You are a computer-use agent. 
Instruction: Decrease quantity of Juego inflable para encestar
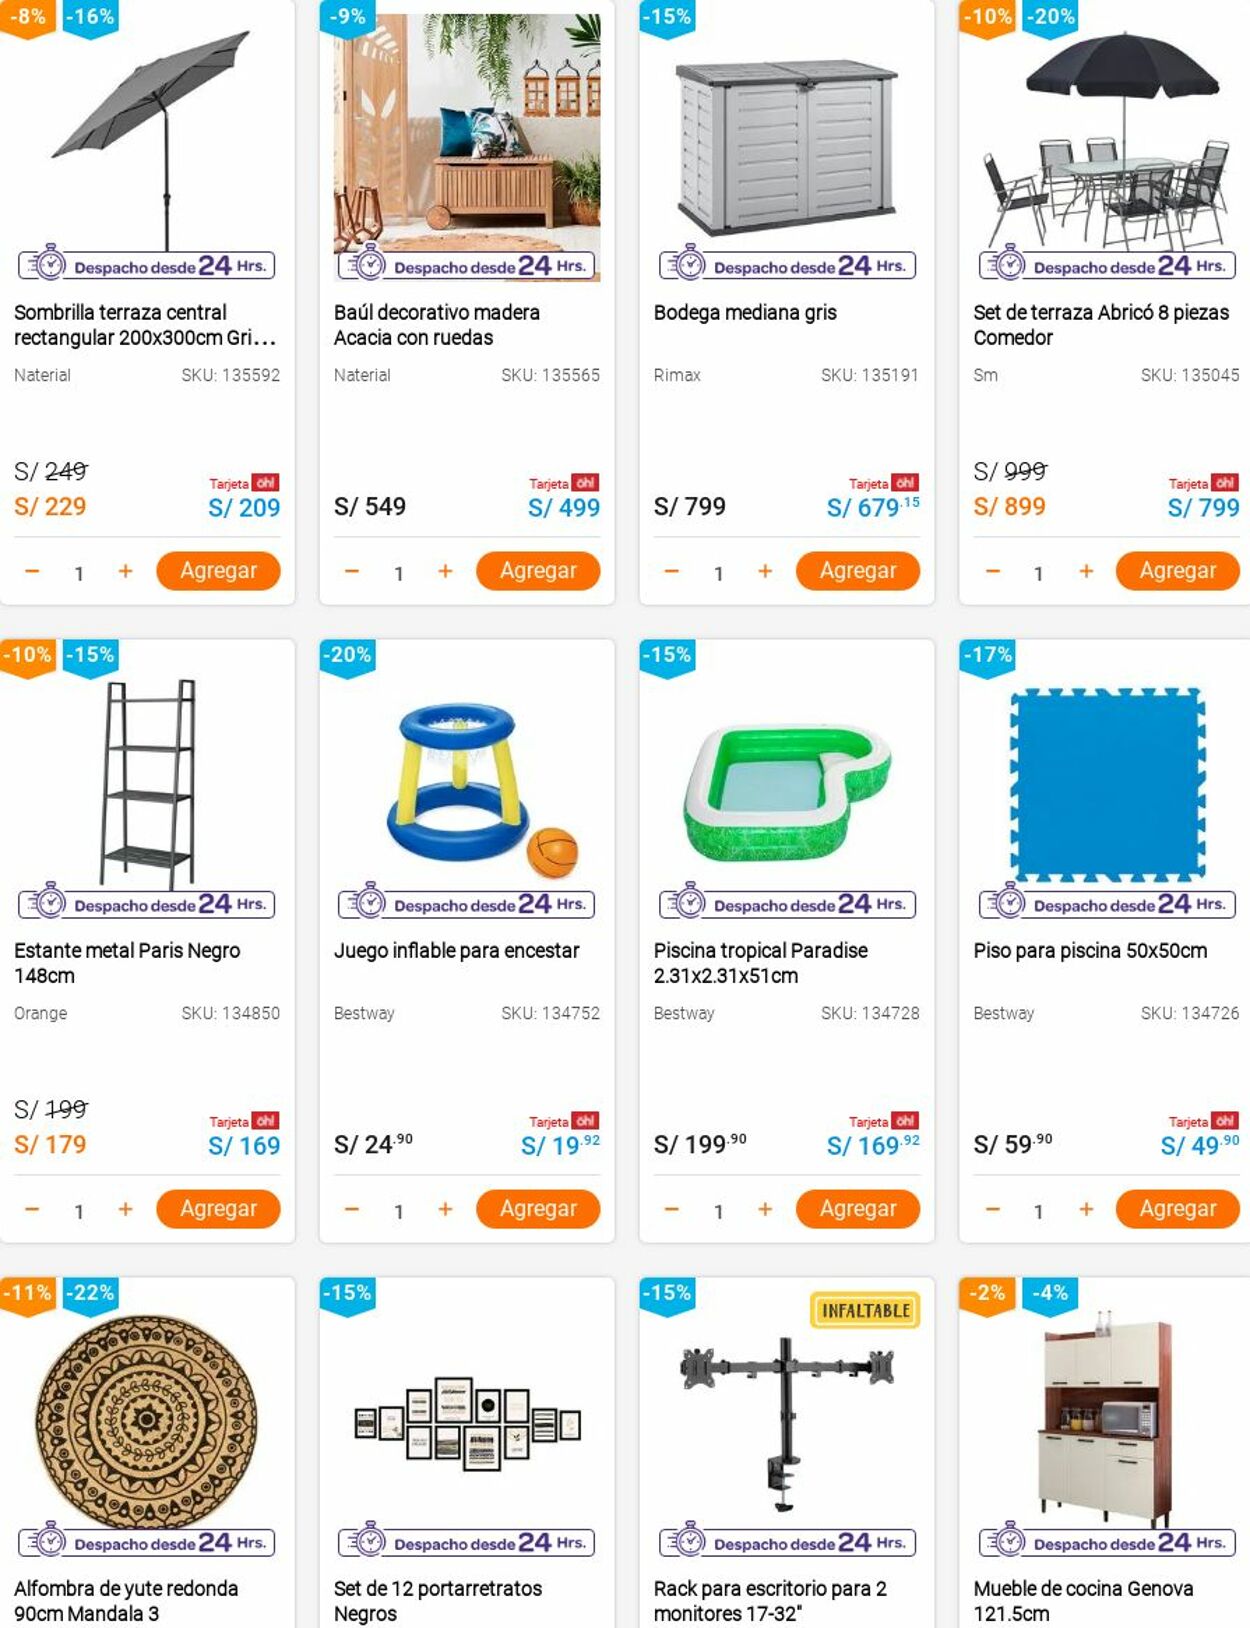[352, 1209]
